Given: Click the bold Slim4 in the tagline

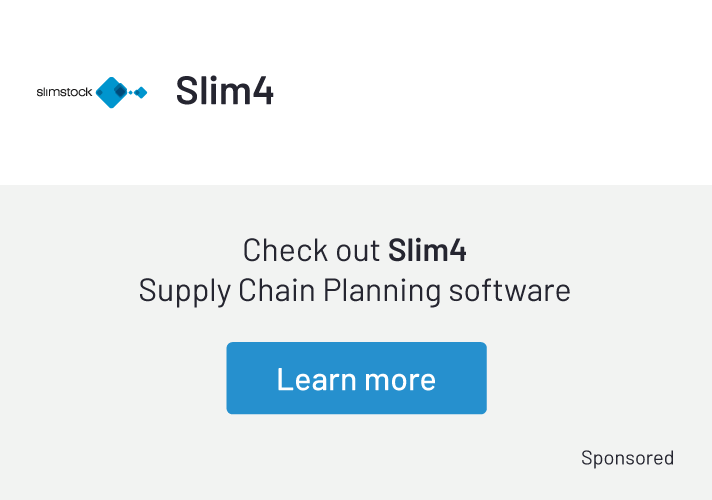Looking at the screenshot, I should coord(427,249).
